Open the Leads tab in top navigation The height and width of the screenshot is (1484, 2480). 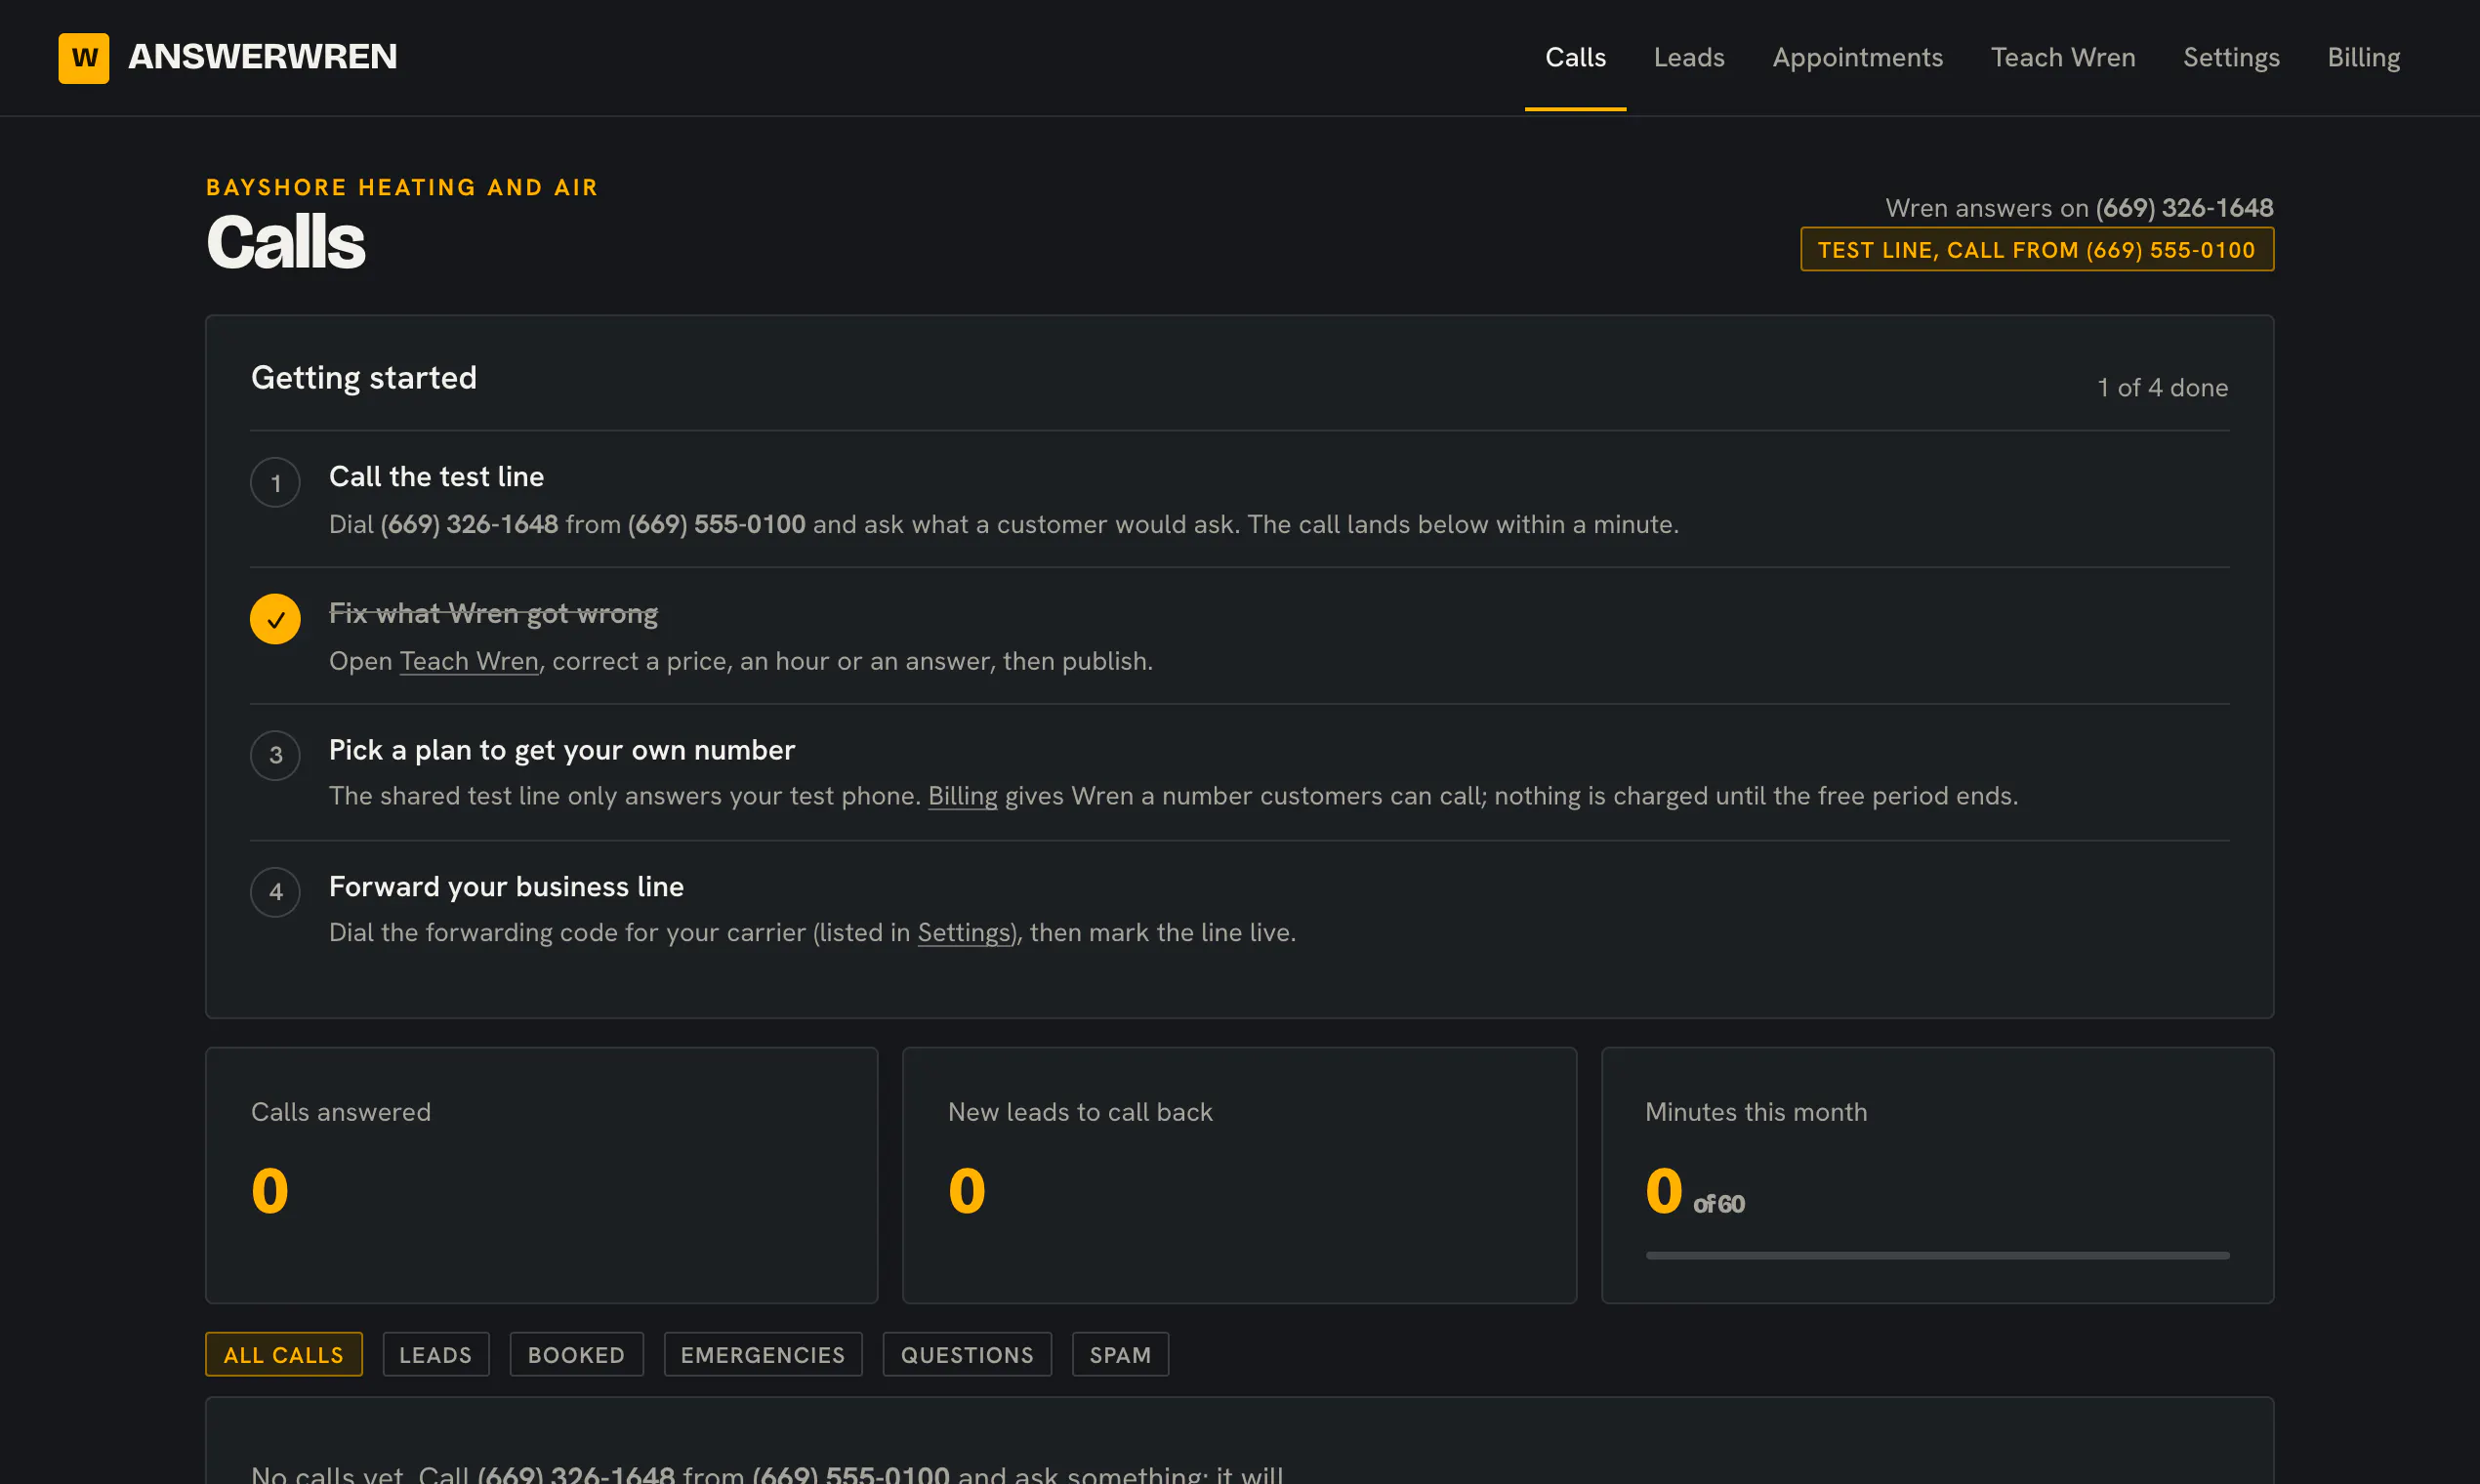coord(1689,57)
